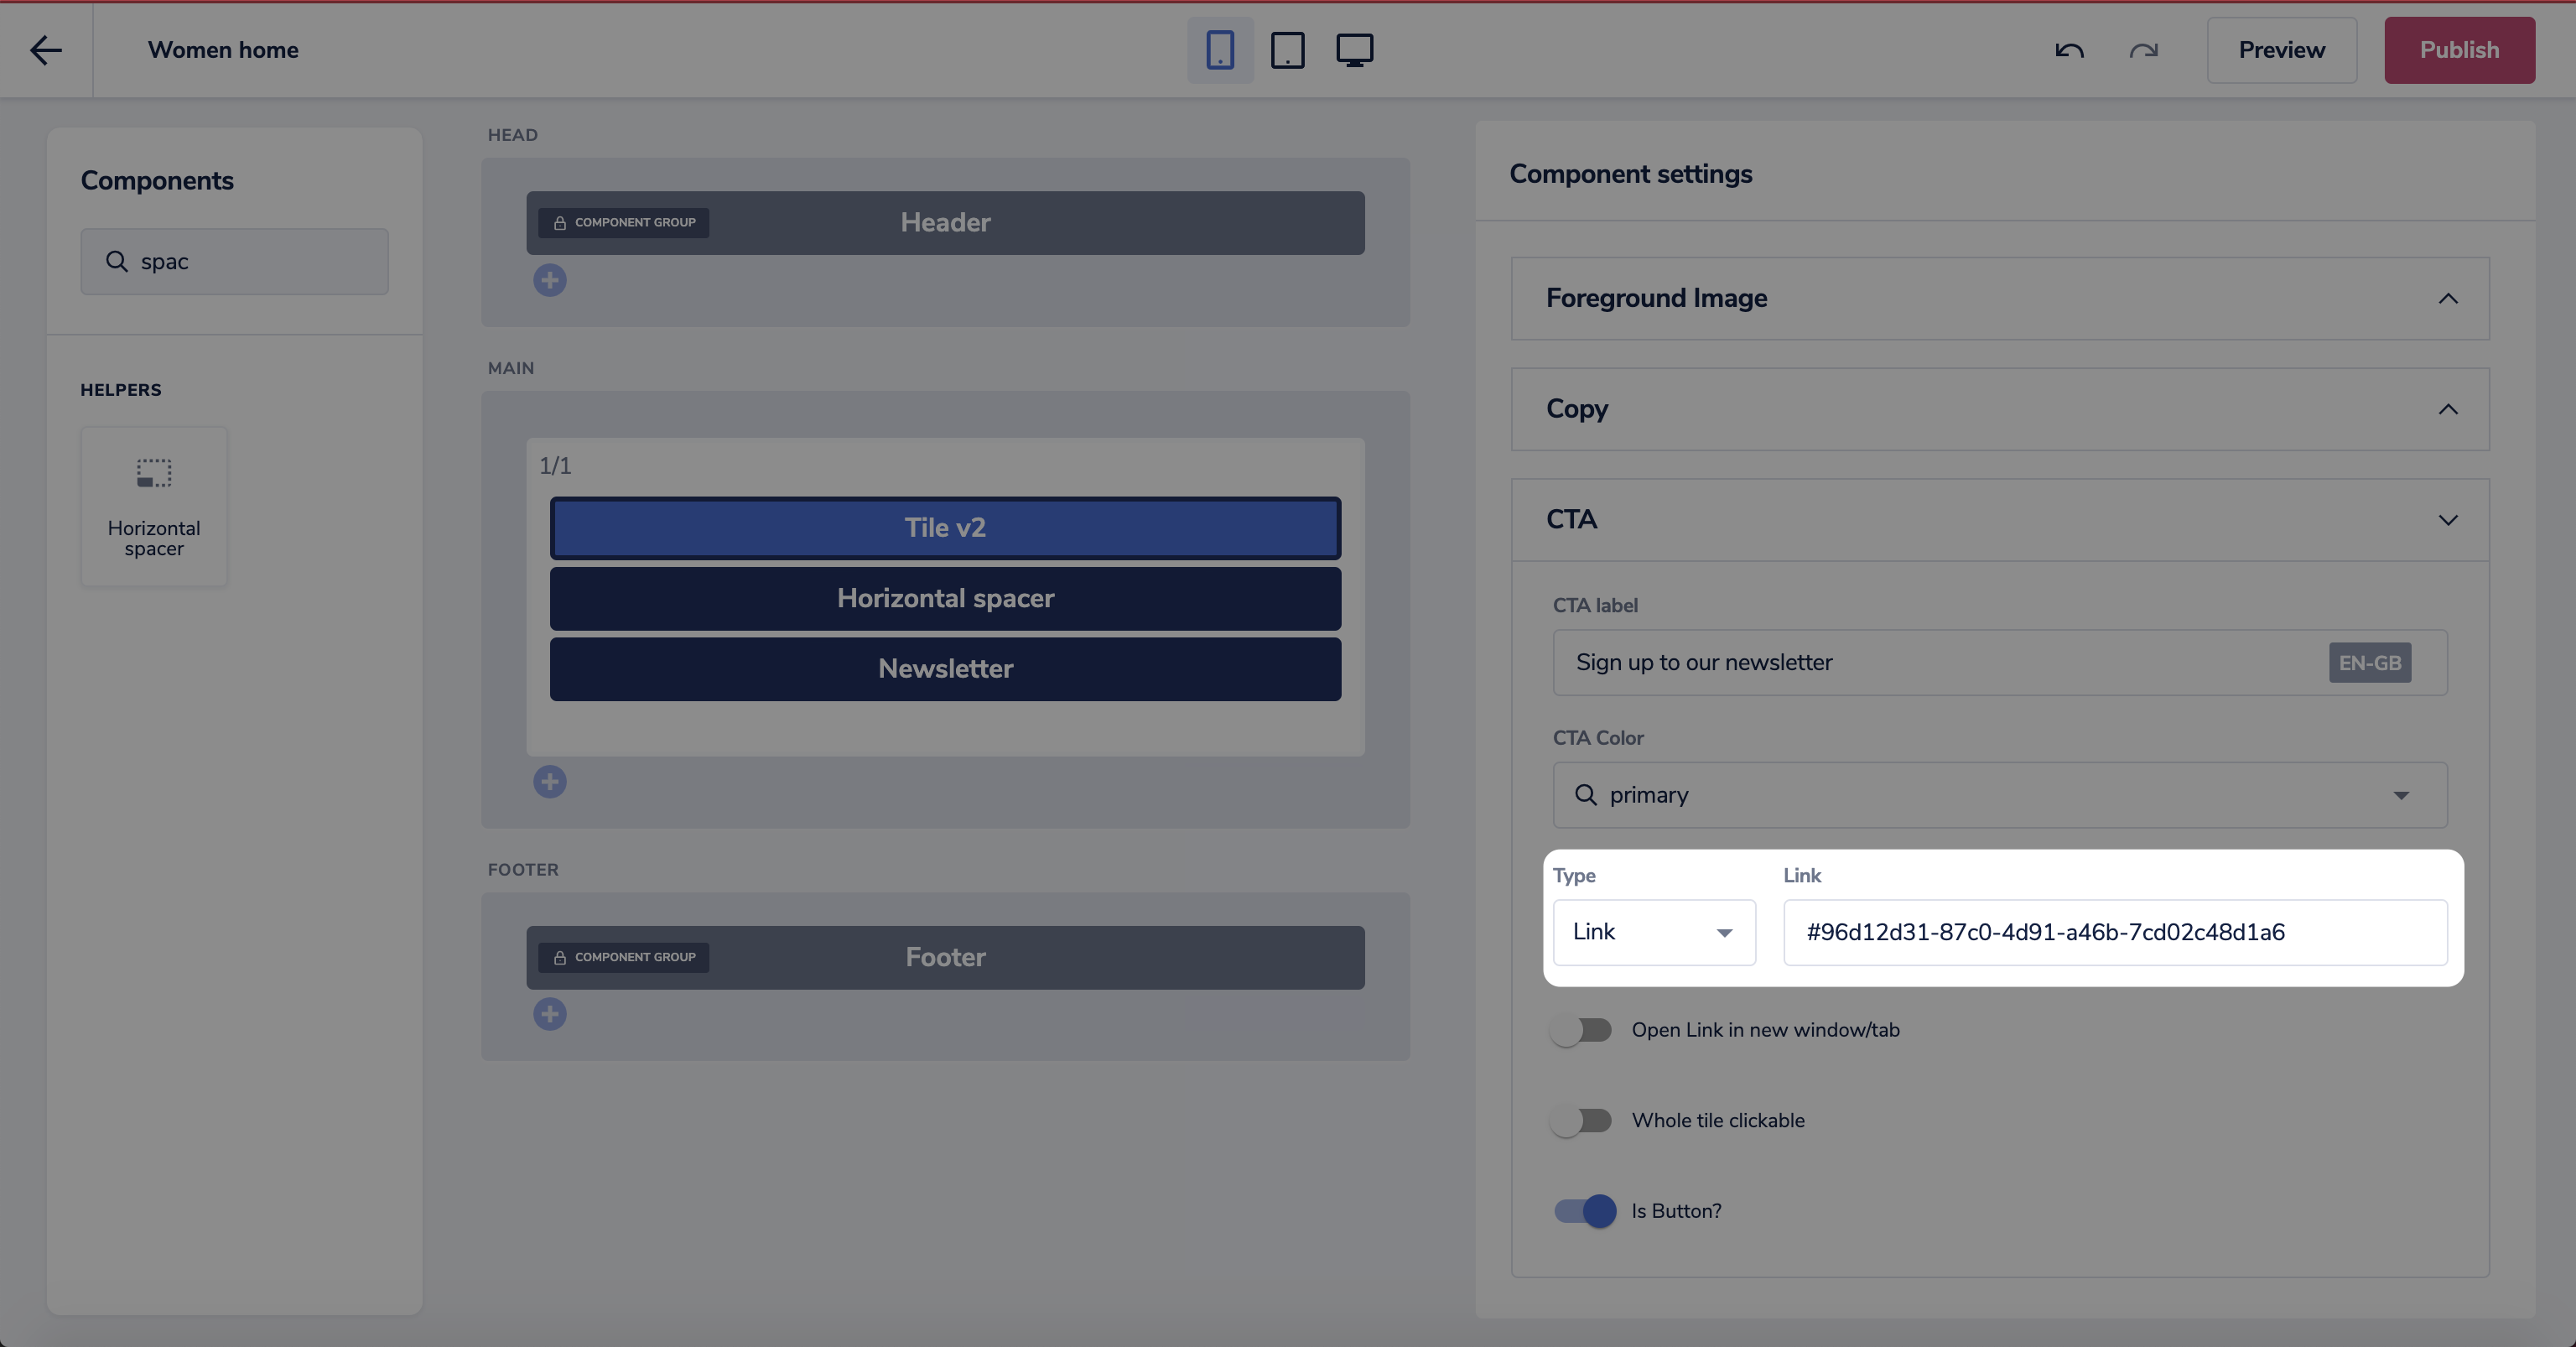Select the Horizontal spacer helper component
The width and height of the screenshot is (2576, 1347).
point(154,506)
